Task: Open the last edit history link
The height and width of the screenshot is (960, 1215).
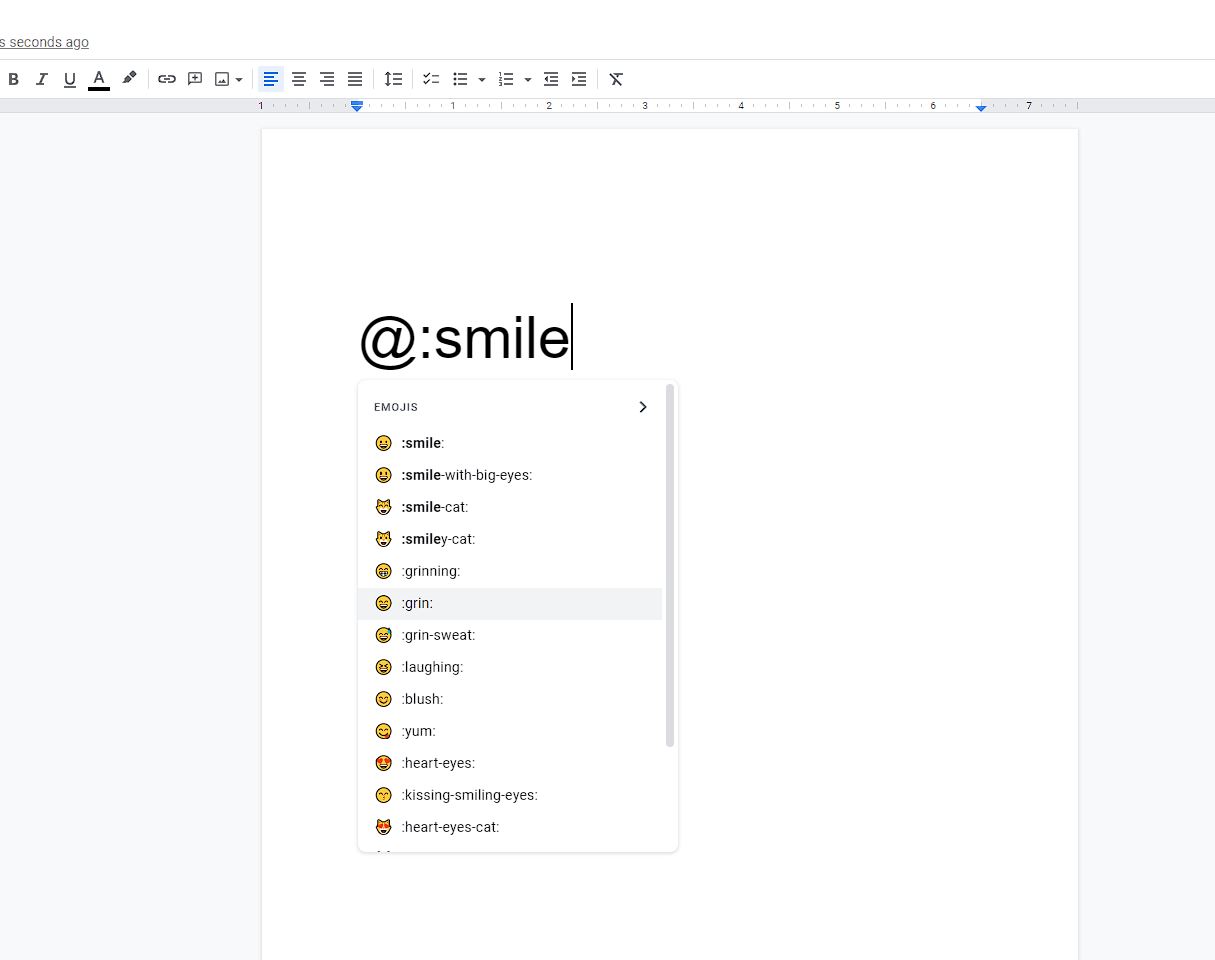Action: pos(44,42)
